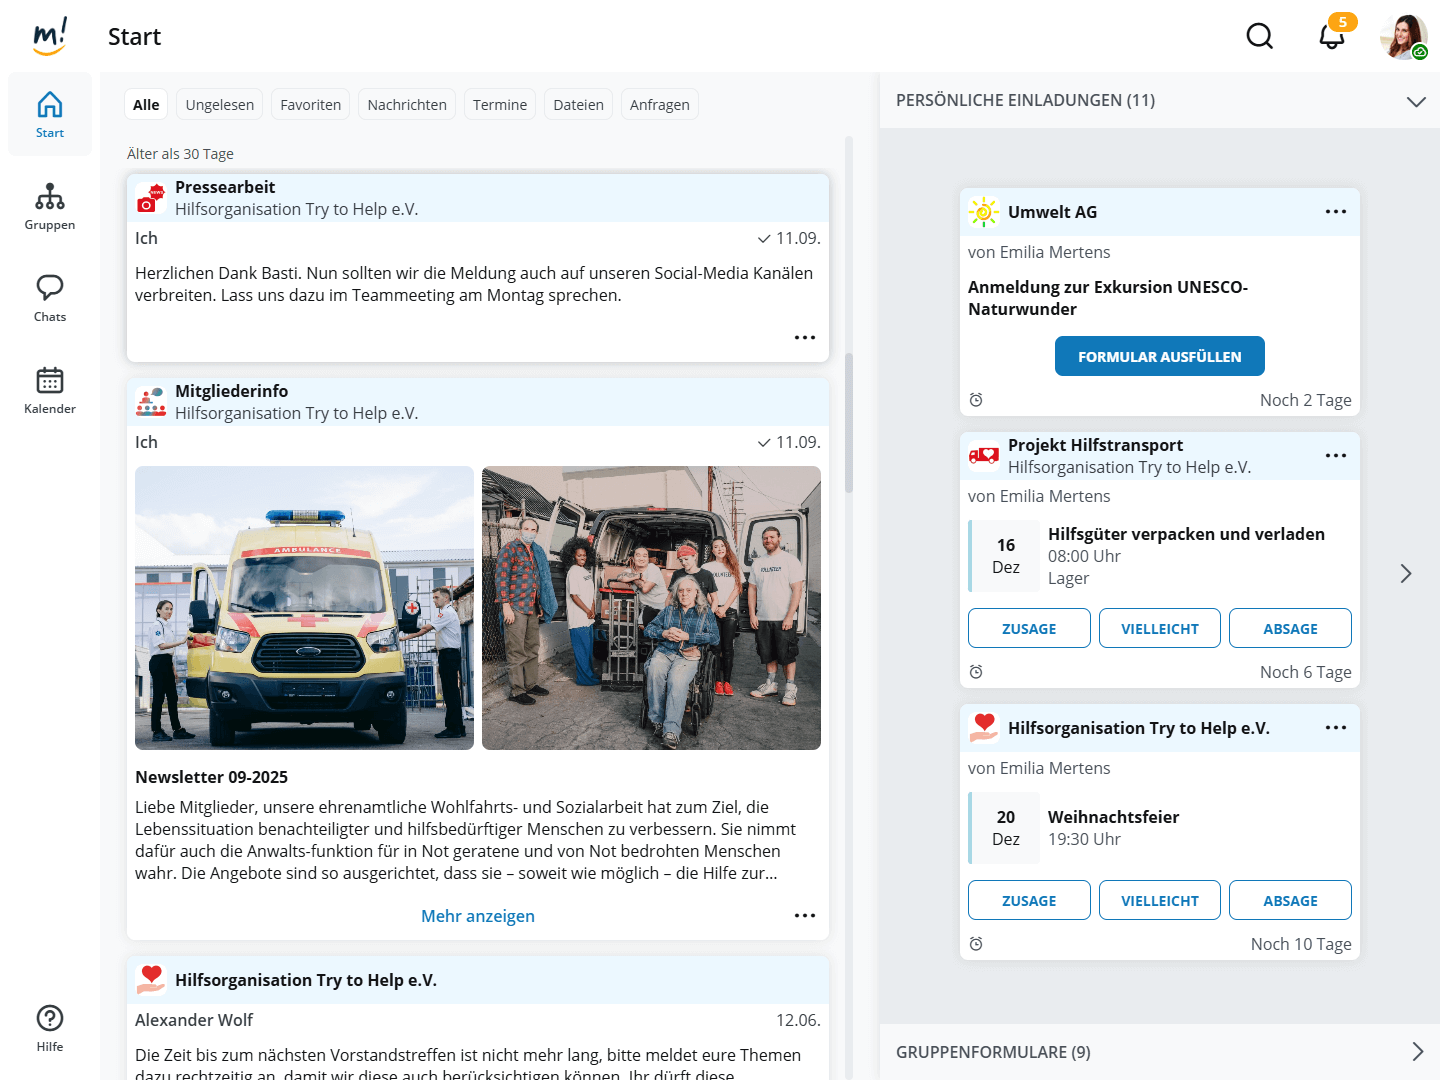This screenshot has width=1440, height=1080.
Task: Open the search magnifier icon
Action: pyautogui.click(x=1259, y=37)
